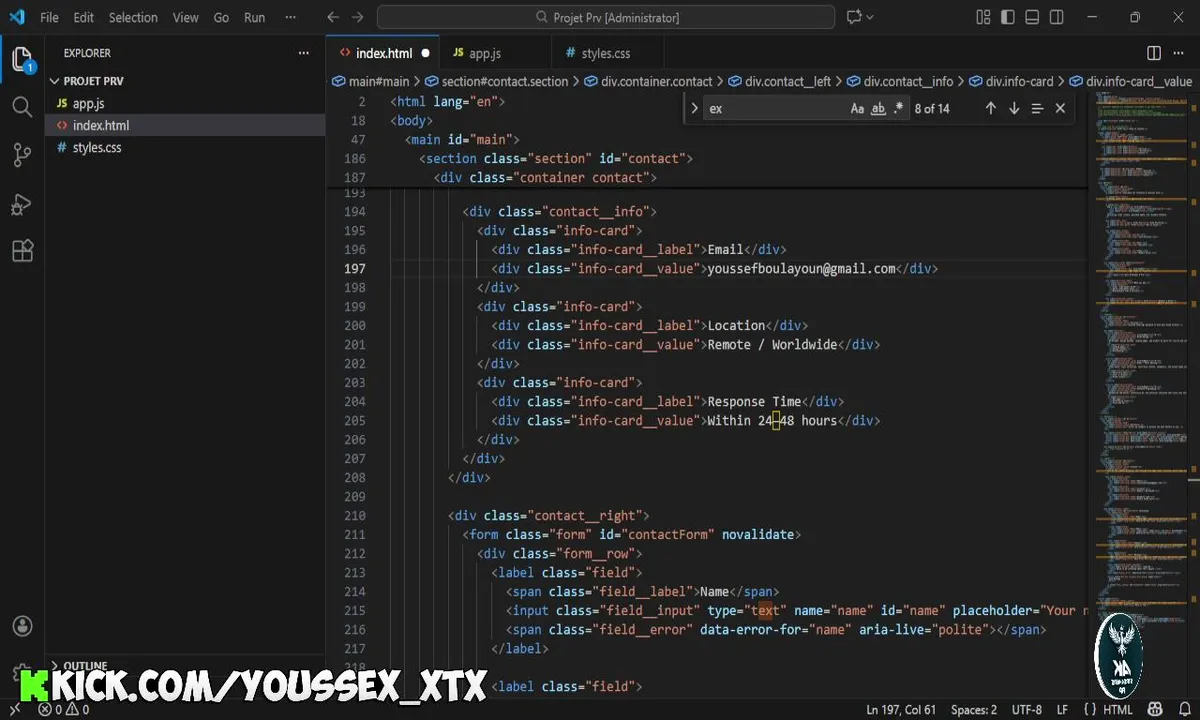Close the find widget
This screenshot has width=1200, height=720.
point(1060,108)
